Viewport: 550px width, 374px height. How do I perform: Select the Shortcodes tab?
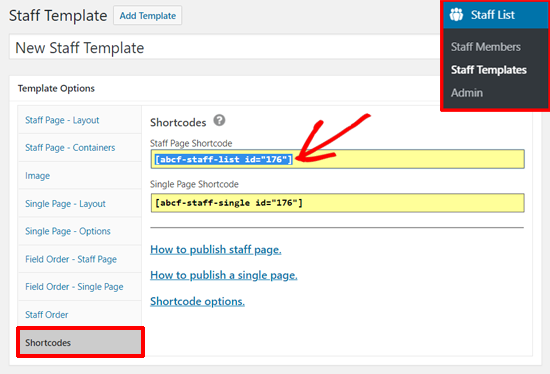click(x=81, y=342)
